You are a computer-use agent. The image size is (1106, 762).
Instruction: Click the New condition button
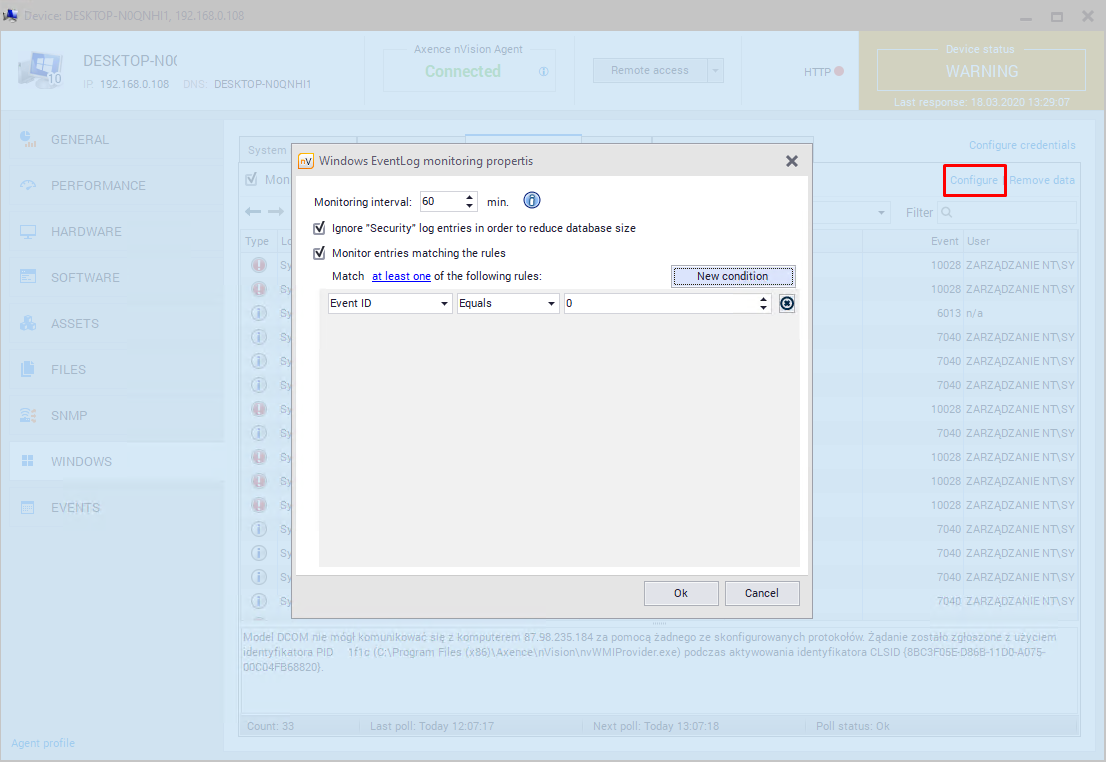click(732, 276)
